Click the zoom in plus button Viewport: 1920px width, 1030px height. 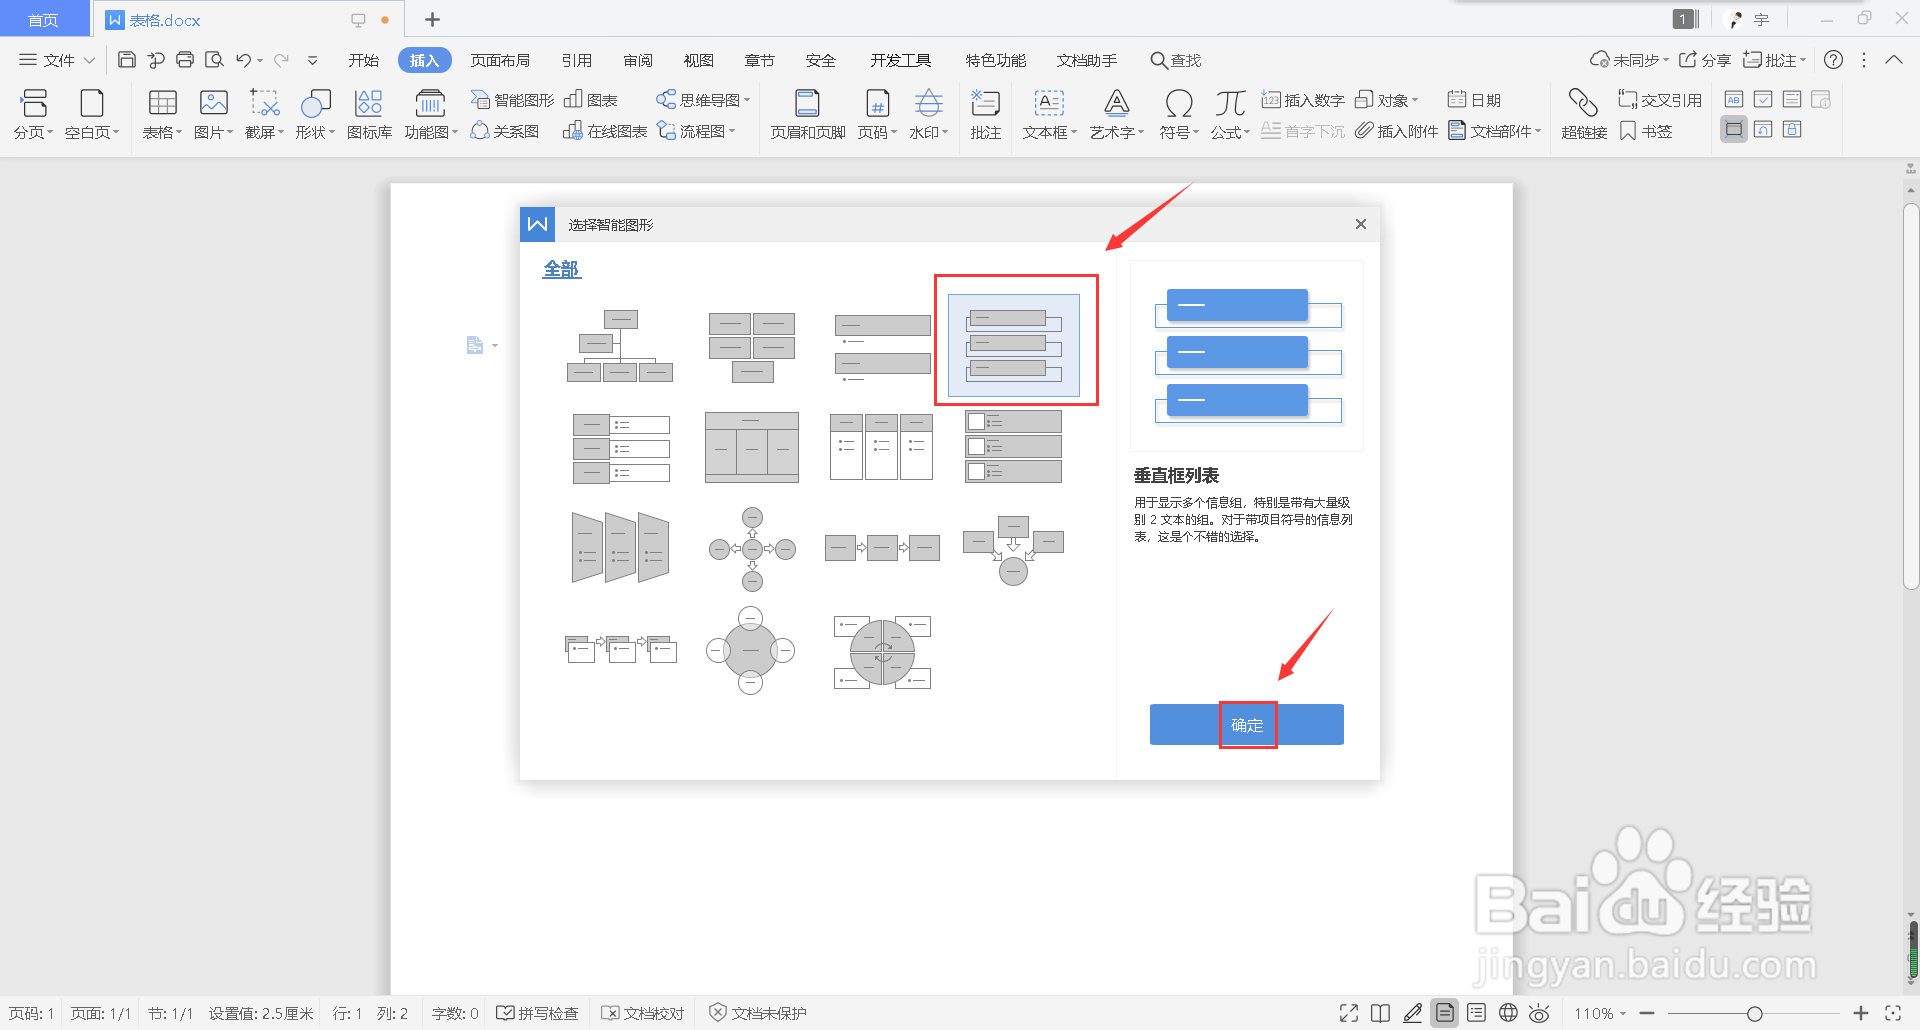pyautogui.click(x=1860, y=1013)
